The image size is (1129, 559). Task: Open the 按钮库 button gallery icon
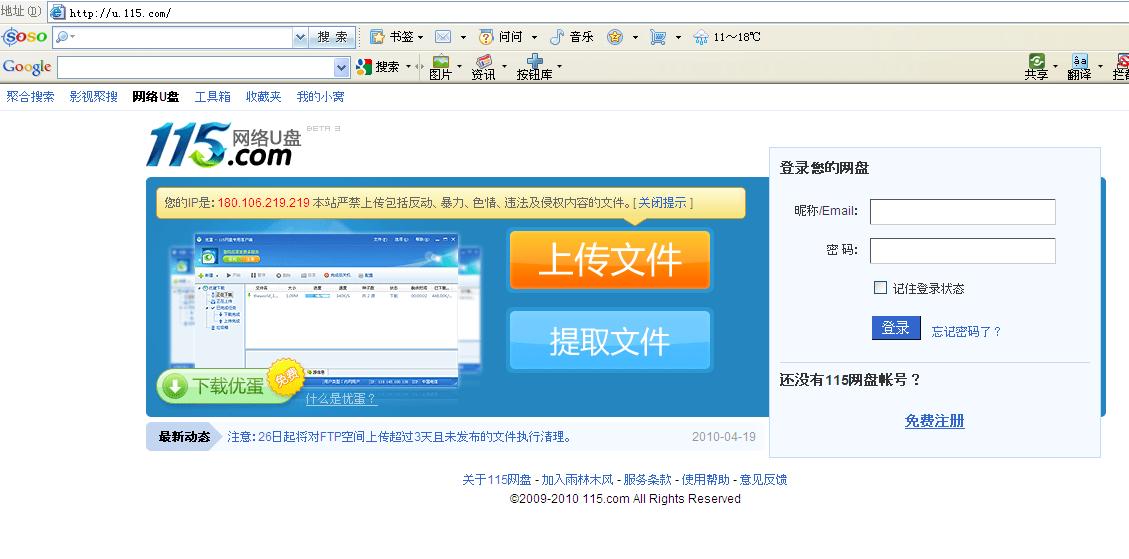(x=534, y=61)
